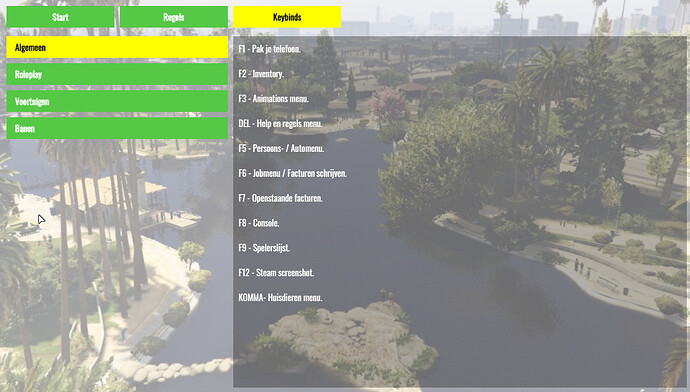Image resolution: width=690 pixels, height=392 pixels.
Task: Switch to the Regels tab
Action: coord(174,17)
